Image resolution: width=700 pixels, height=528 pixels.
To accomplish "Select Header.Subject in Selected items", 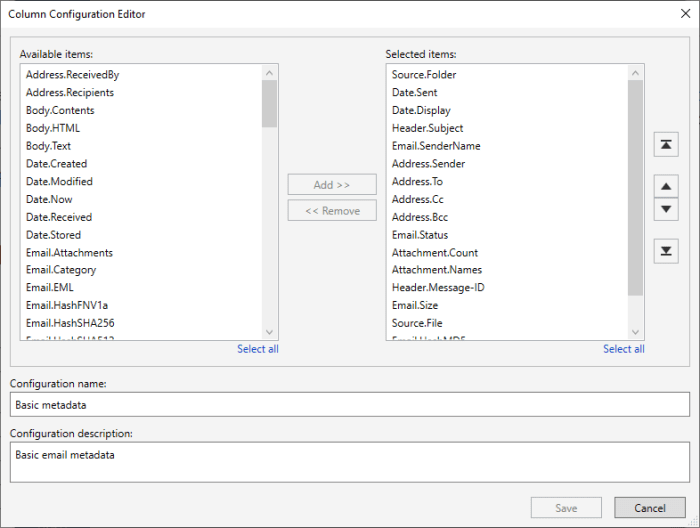I will [427, 128].
